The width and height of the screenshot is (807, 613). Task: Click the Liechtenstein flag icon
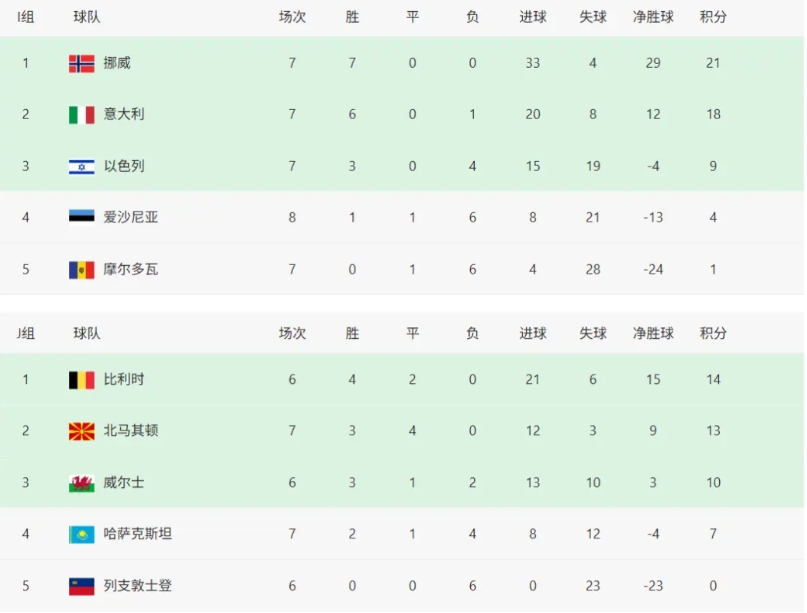point(81,586)
